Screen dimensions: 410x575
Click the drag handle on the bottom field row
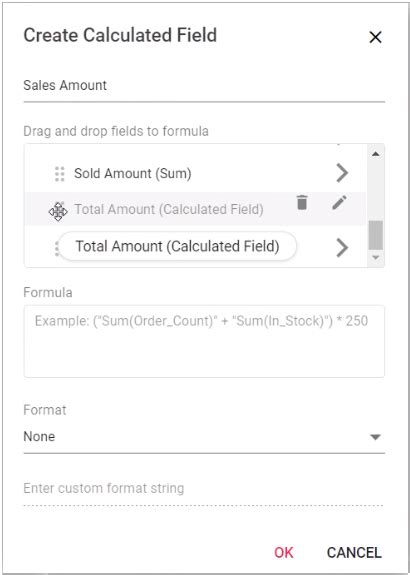click(x=56, y=248)
